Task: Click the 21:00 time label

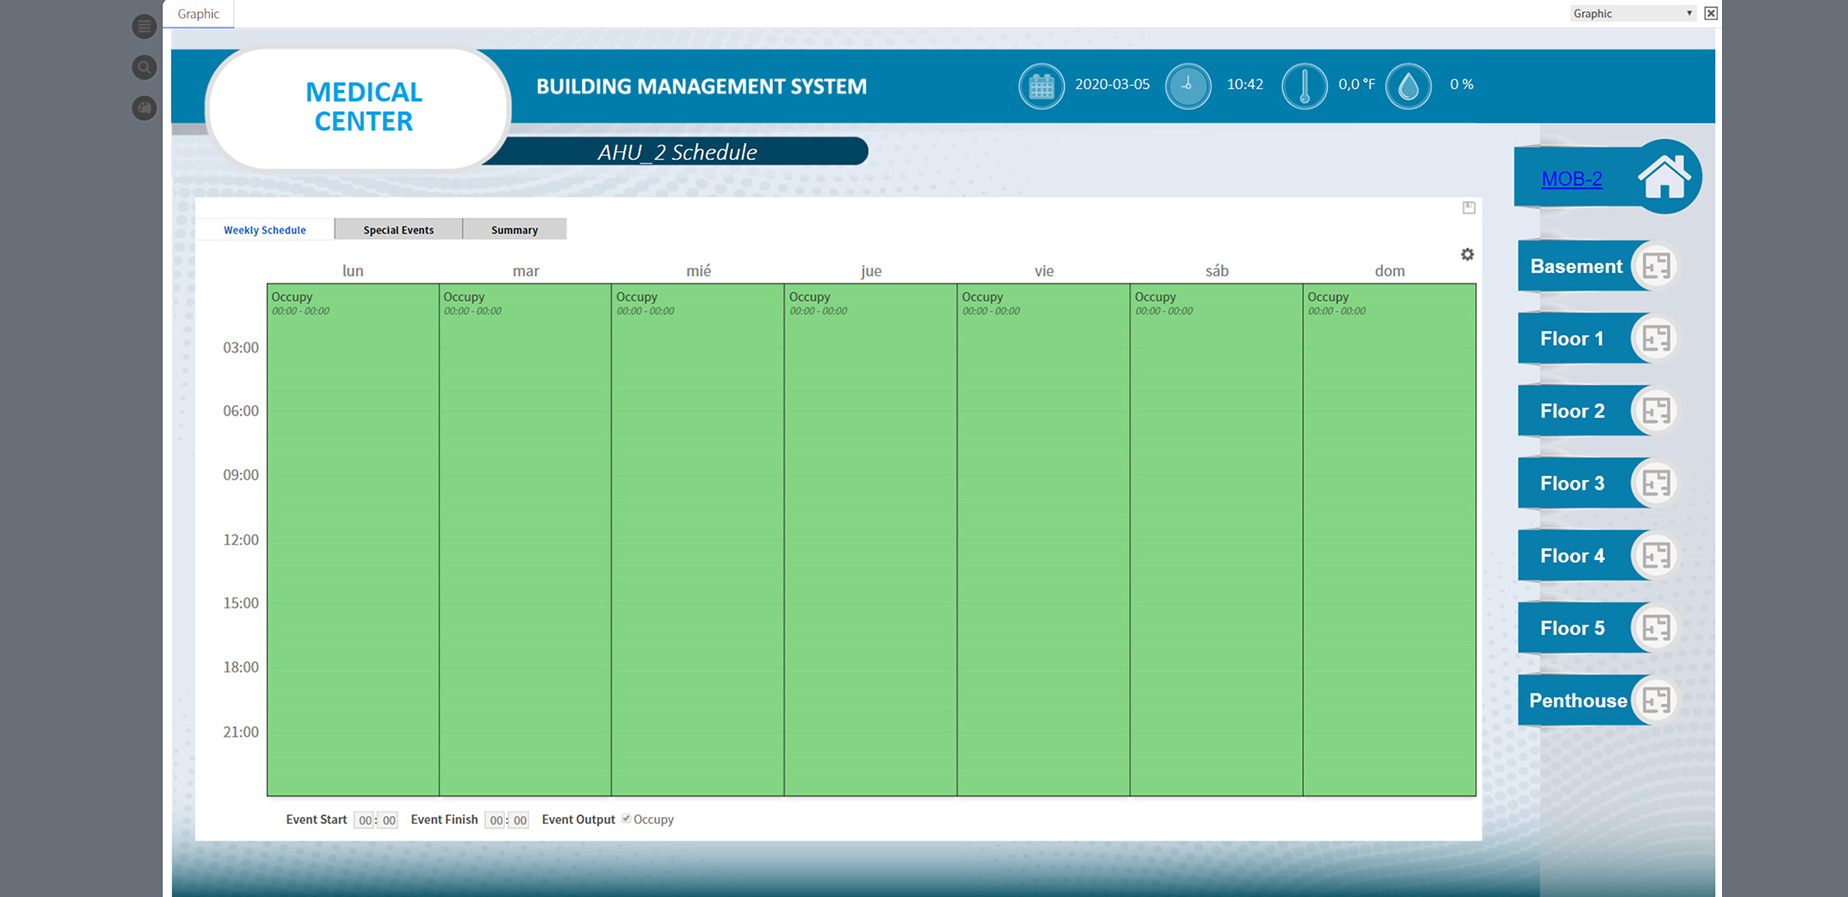Action: 240,731
